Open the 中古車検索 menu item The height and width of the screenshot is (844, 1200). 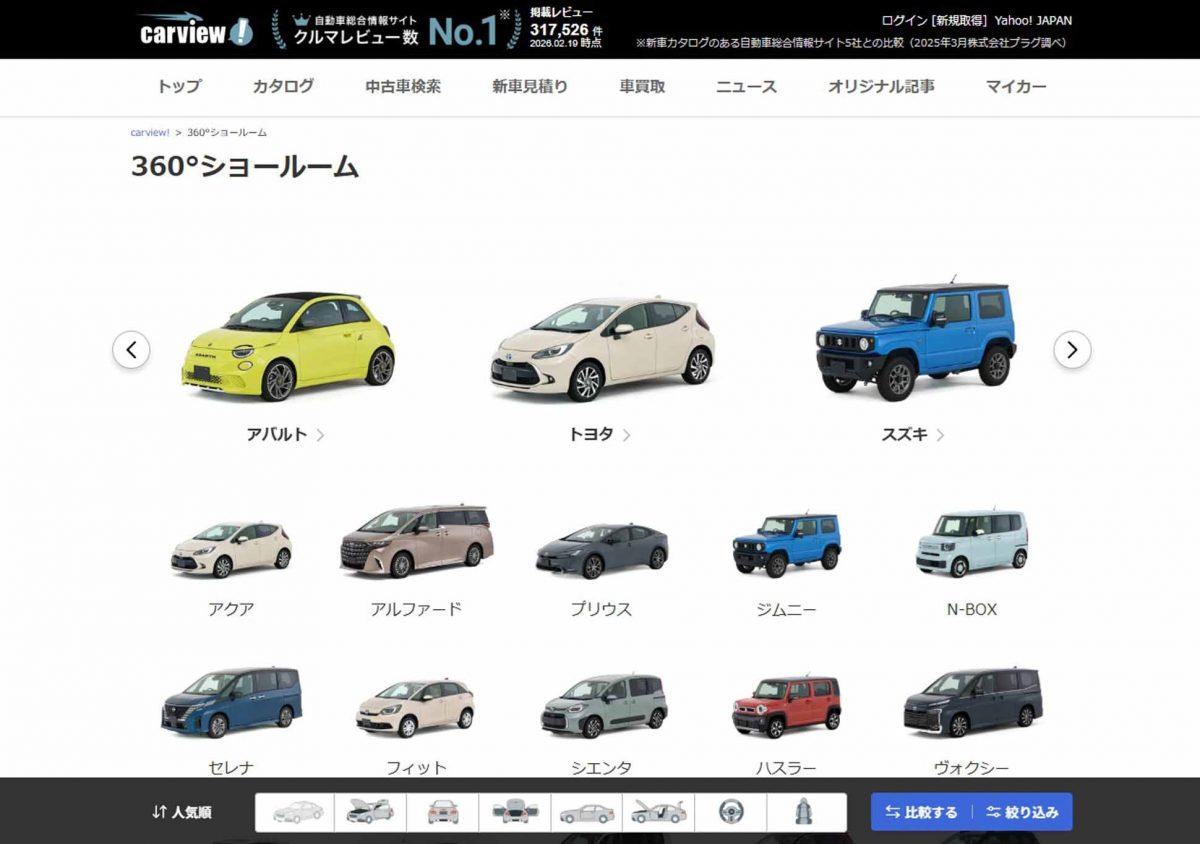click(x=403, y=86)
